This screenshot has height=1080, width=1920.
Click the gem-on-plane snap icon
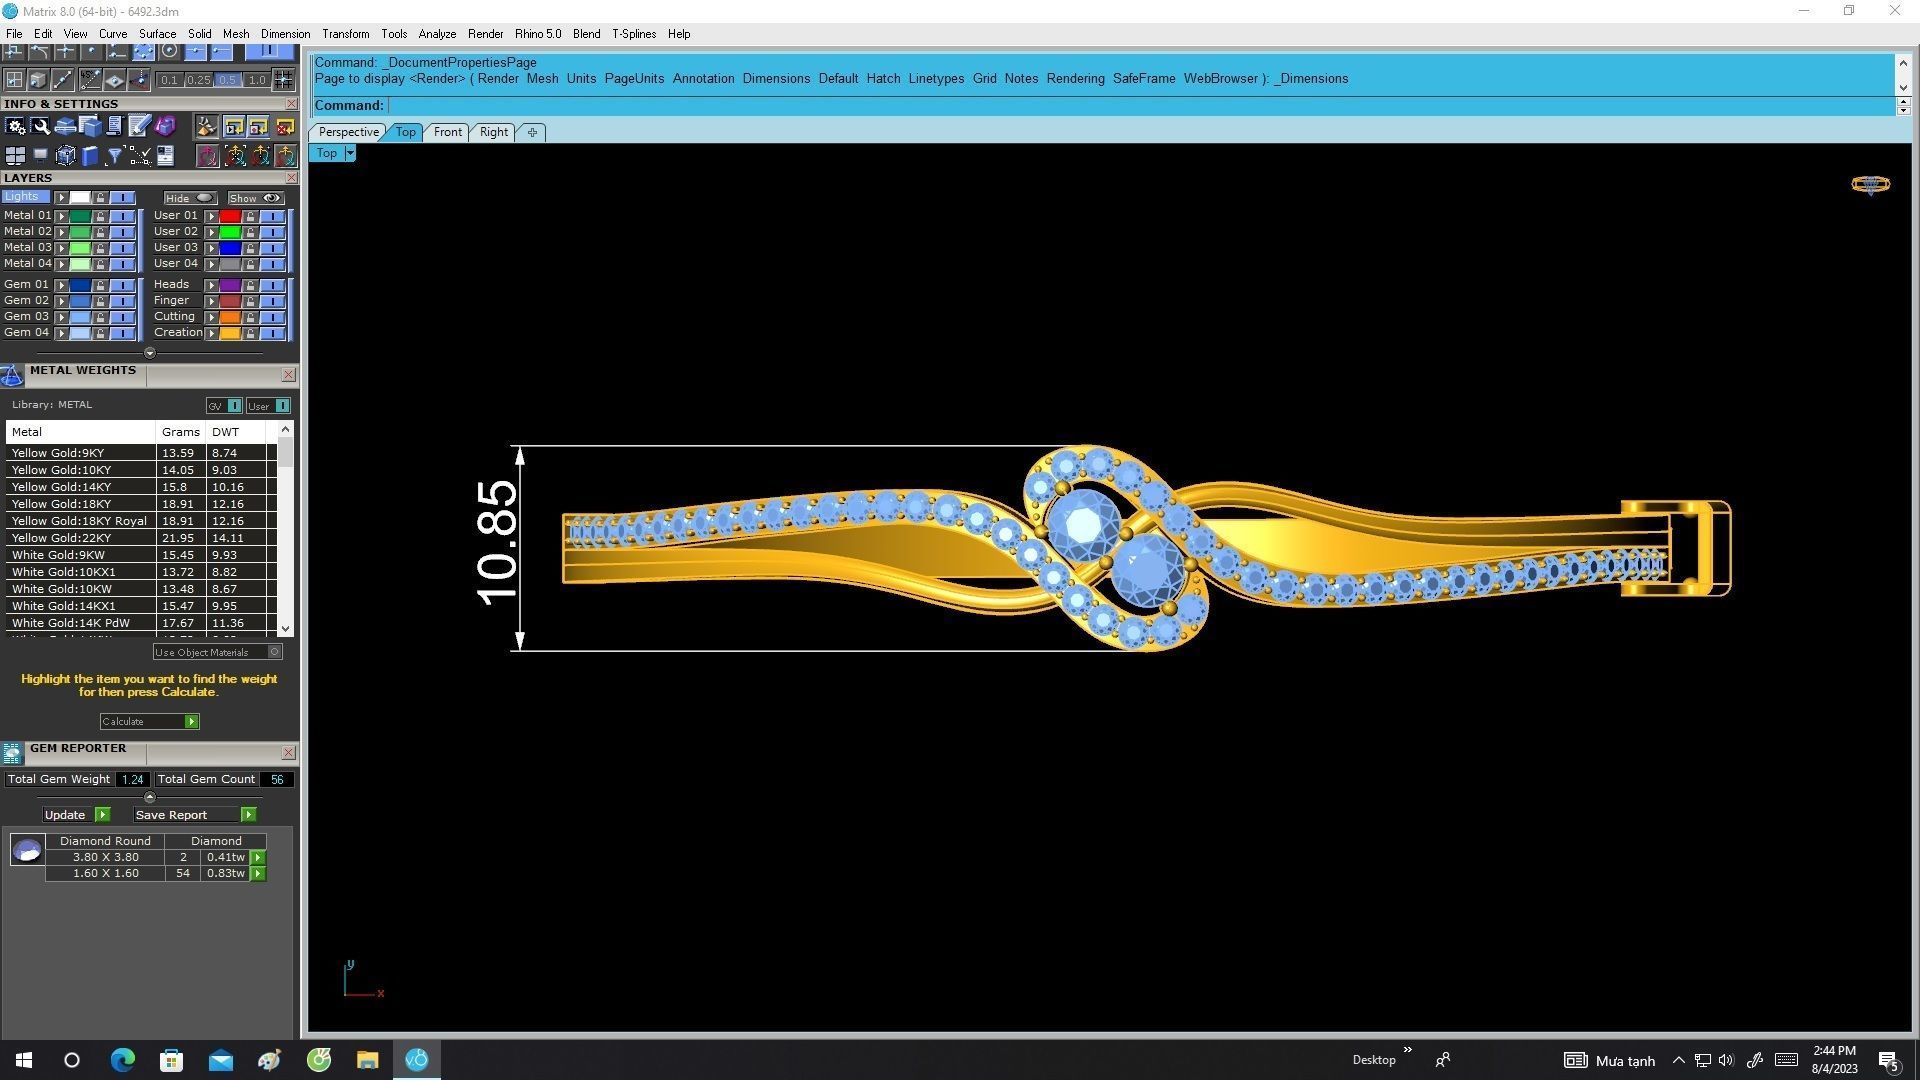point(115,80)
